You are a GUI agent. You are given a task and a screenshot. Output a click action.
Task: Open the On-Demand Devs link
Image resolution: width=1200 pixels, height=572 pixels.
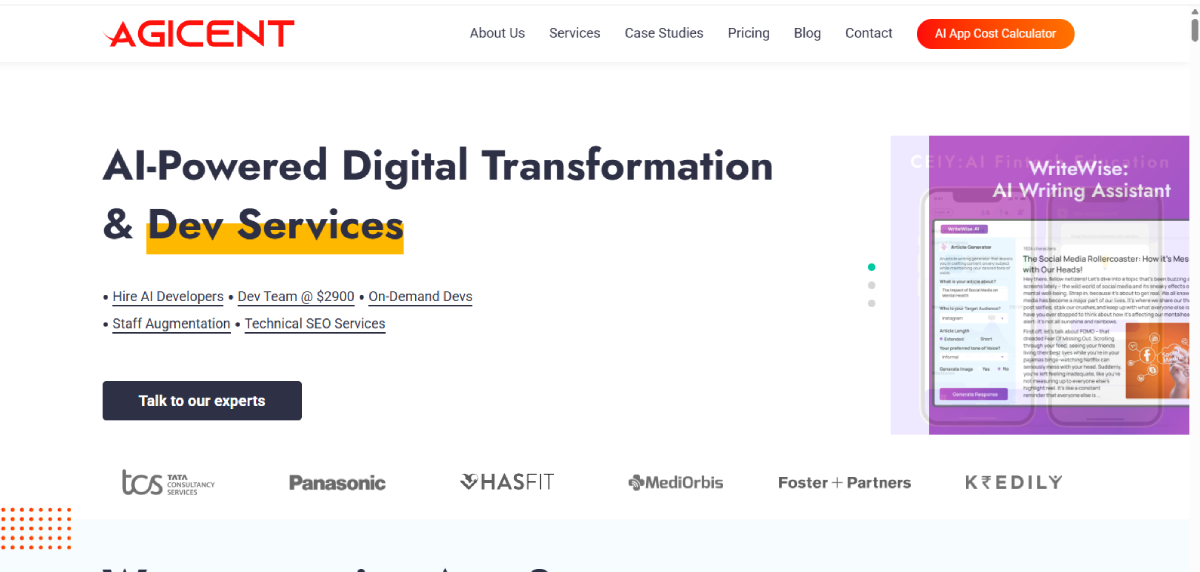[420, 297]
